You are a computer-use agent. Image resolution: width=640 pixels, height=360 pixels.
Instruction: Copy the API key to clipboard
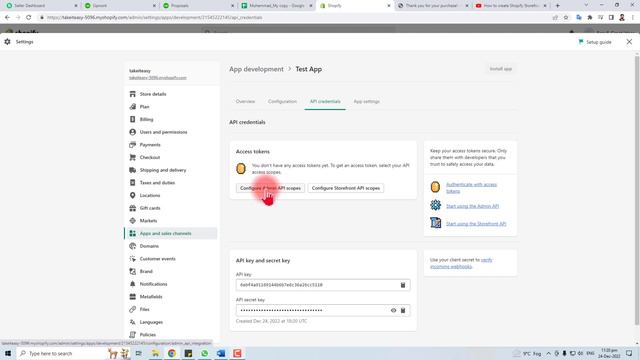tap(402, 285)
